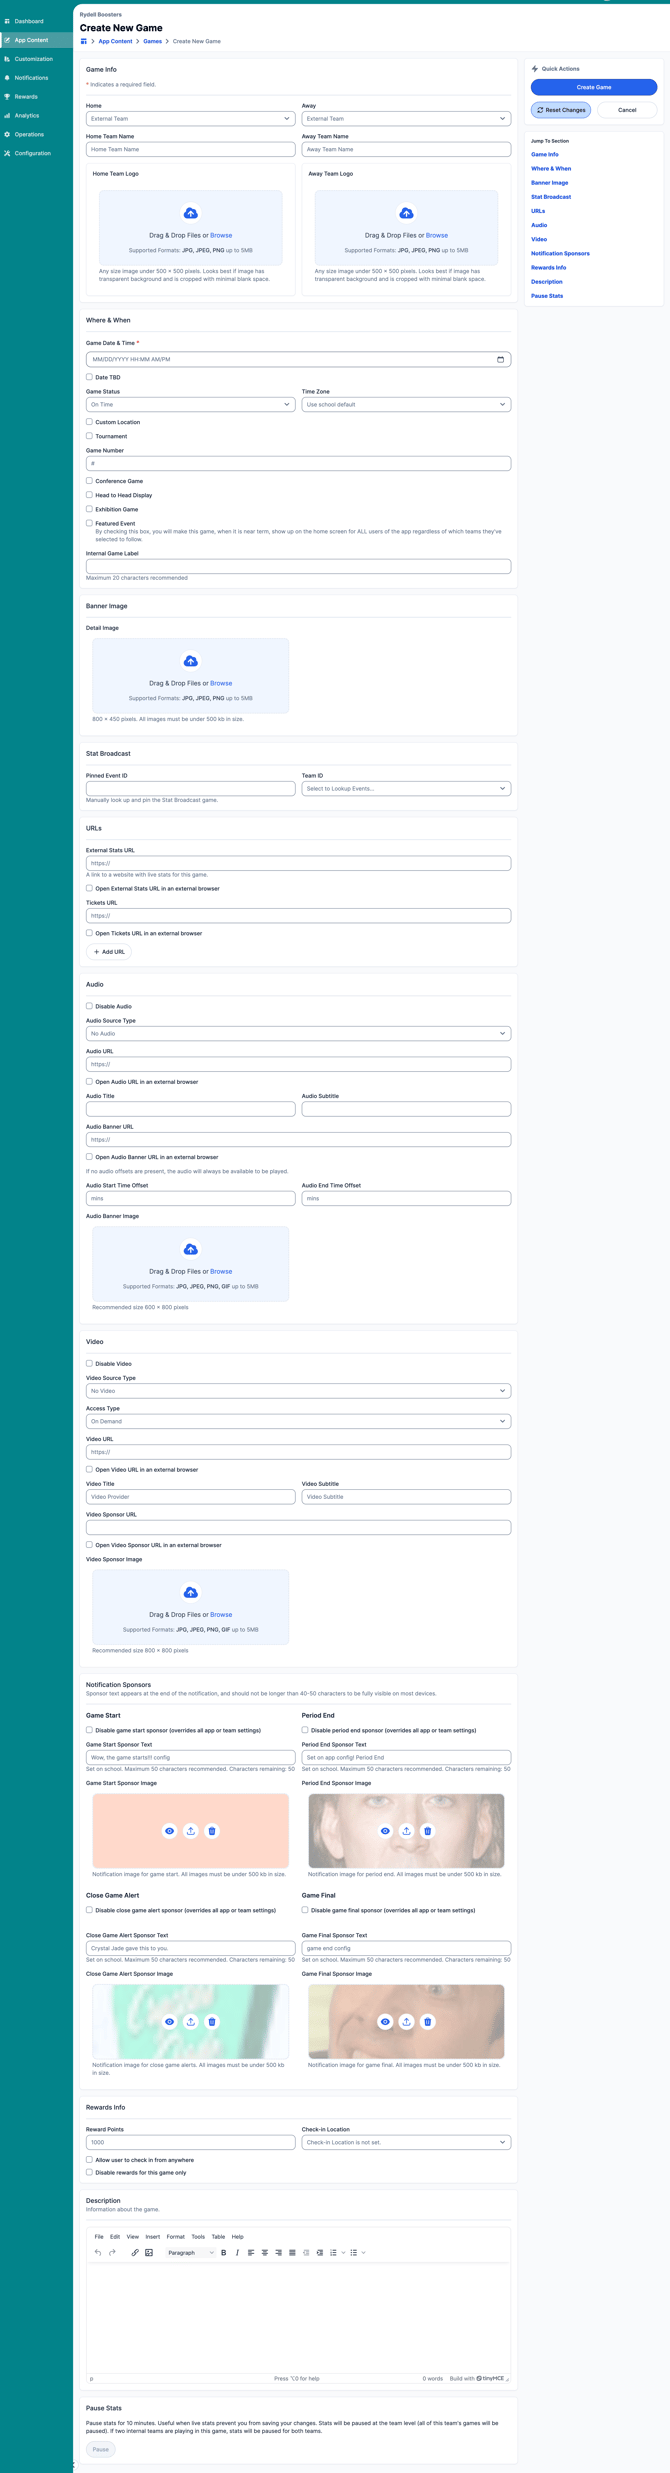Screen dimensions: 670x2473
Task: Check Allow user to check in from anywhere
Action: [x=89, y=2160]
